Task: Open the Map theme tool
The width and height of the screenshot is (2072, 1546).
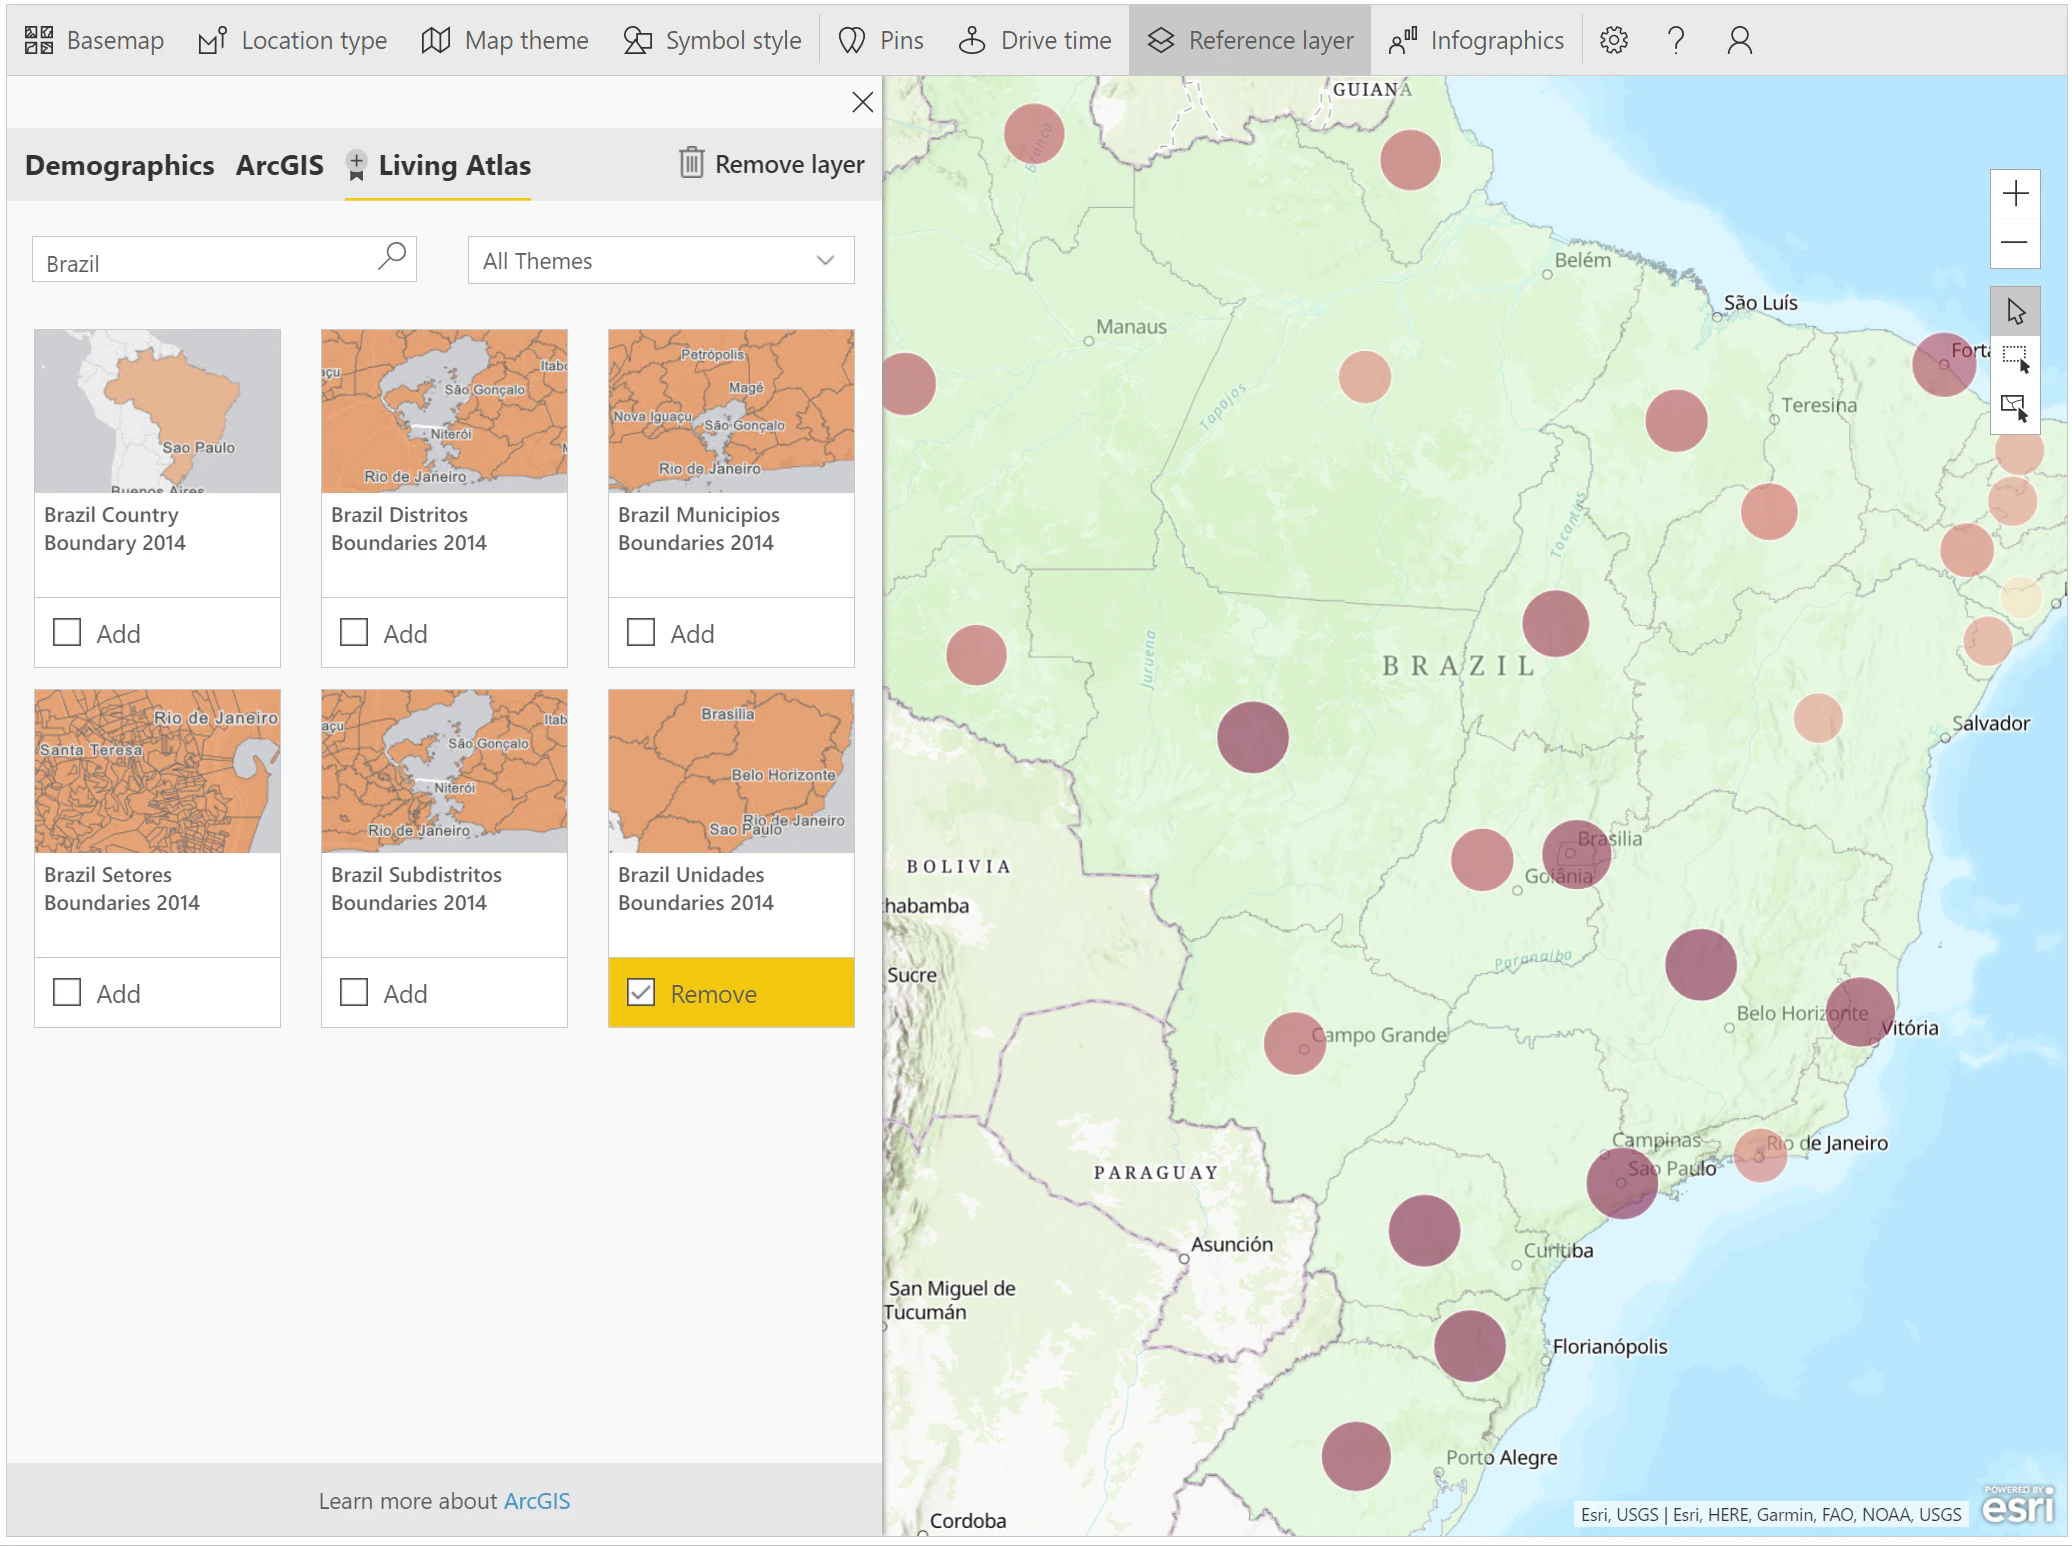Action: pos(505,40)
